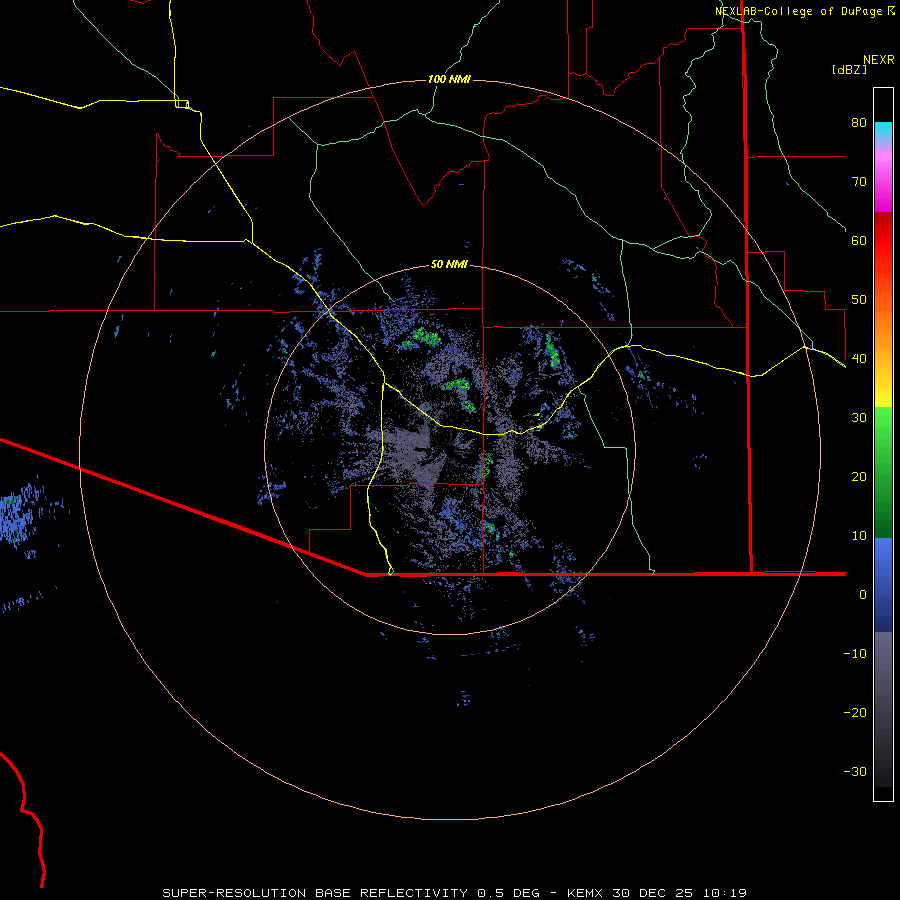Click the 50 dBZ scale value
900x900 pixels.
(859, 300)
